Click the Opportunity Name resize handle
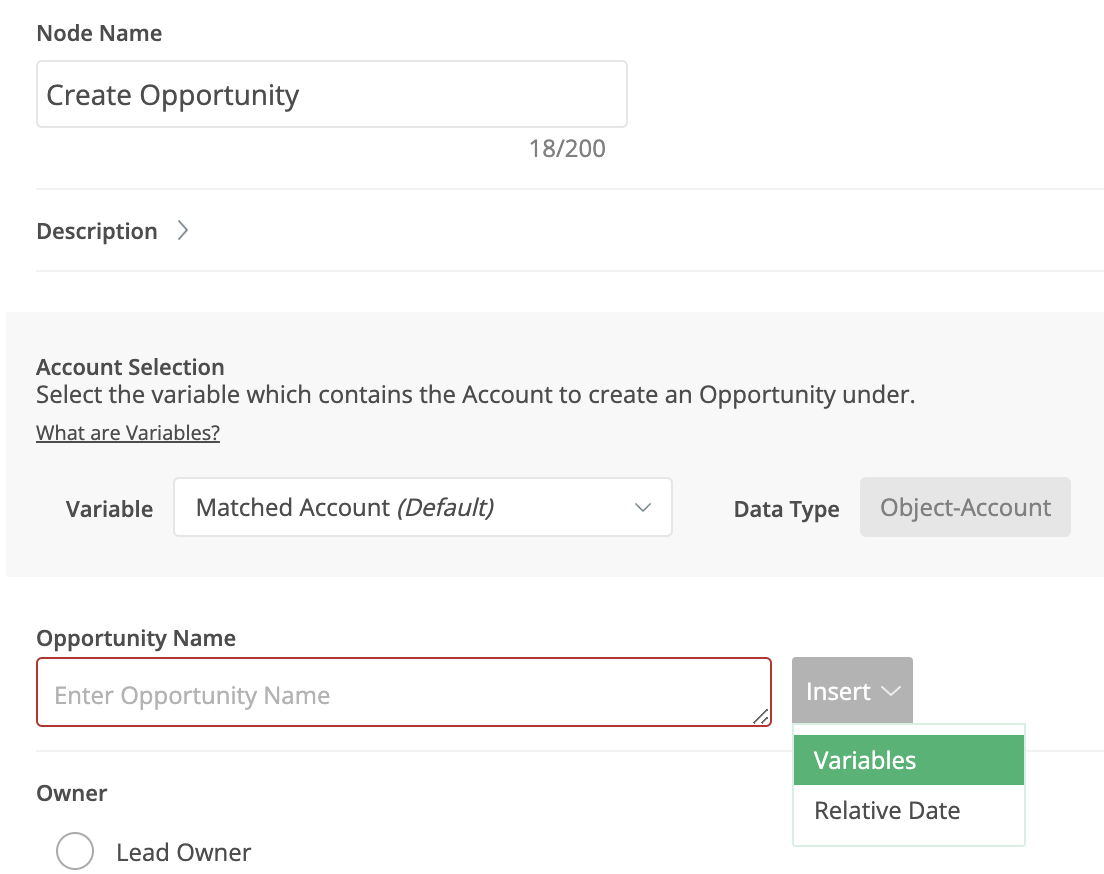 tap(761, 716)
